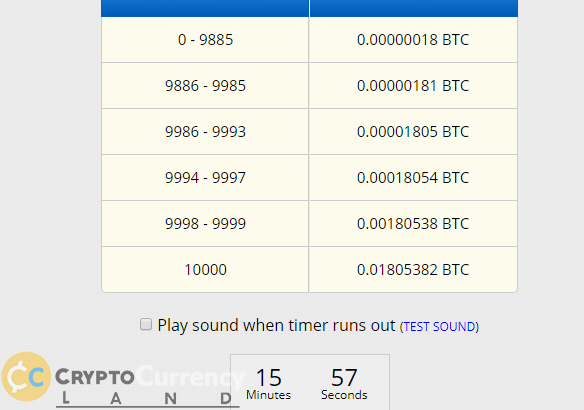Select the 9994 - 9997 range cell
The width and height of the screenshot is (584, 410).
tap(205, 178)
